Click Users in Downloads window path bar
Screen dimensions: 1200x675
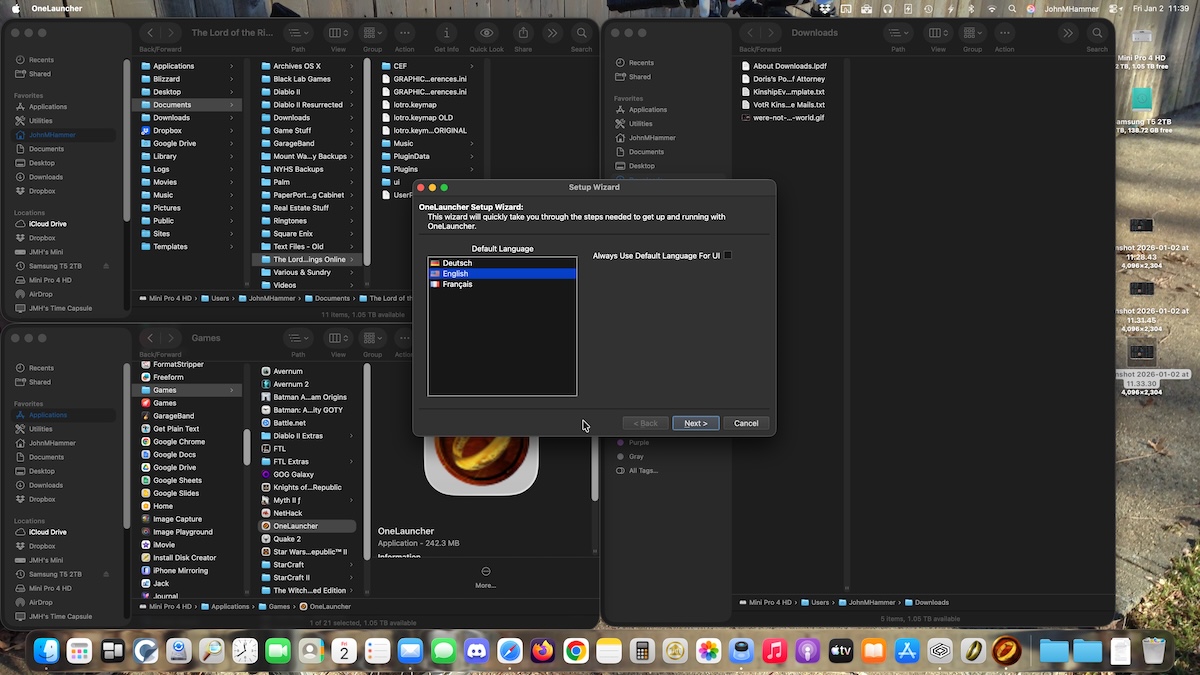click(820, 603)
